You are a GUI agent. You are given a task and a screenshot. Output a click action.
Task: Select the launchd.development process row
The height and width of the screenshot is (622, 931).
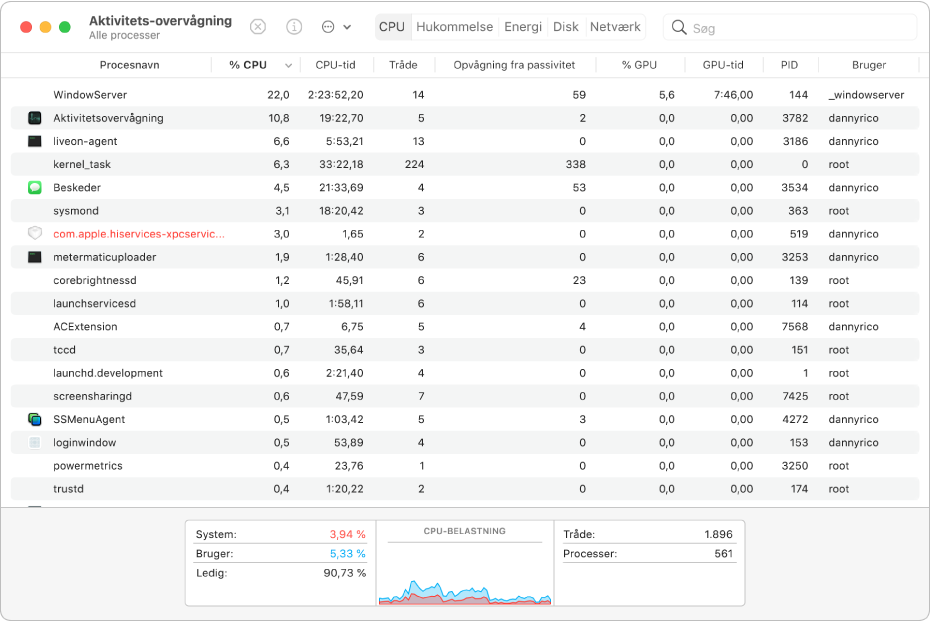465,373
